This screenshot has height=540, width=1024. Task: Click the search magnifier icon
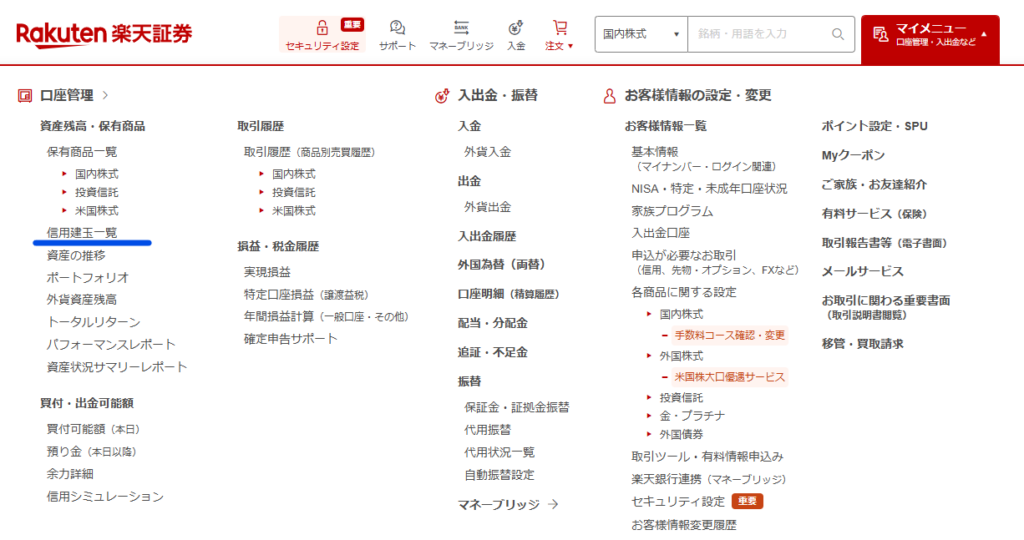coord(837,34)
